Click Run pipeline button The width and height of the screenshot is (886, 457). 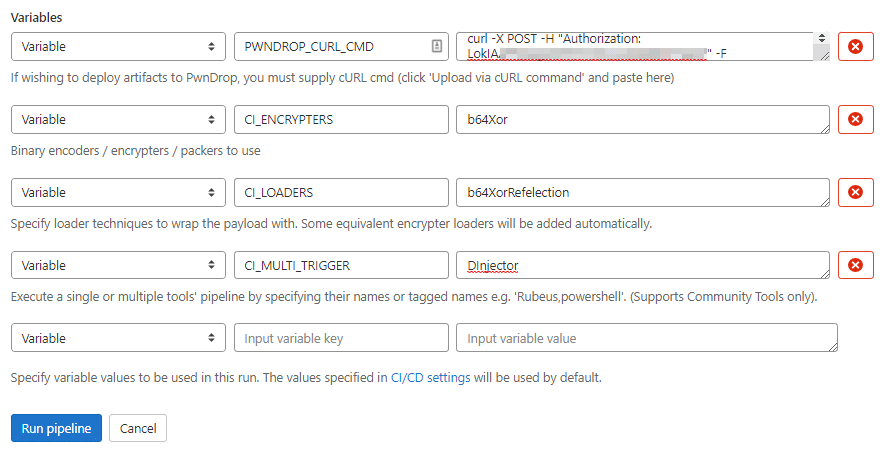(x=56, y=428)
